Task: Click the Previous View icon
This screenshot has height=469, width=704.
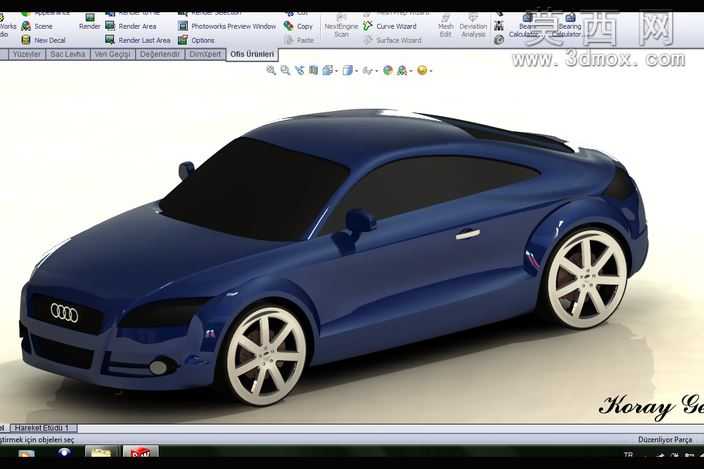Action: click(x=299, y=70)
